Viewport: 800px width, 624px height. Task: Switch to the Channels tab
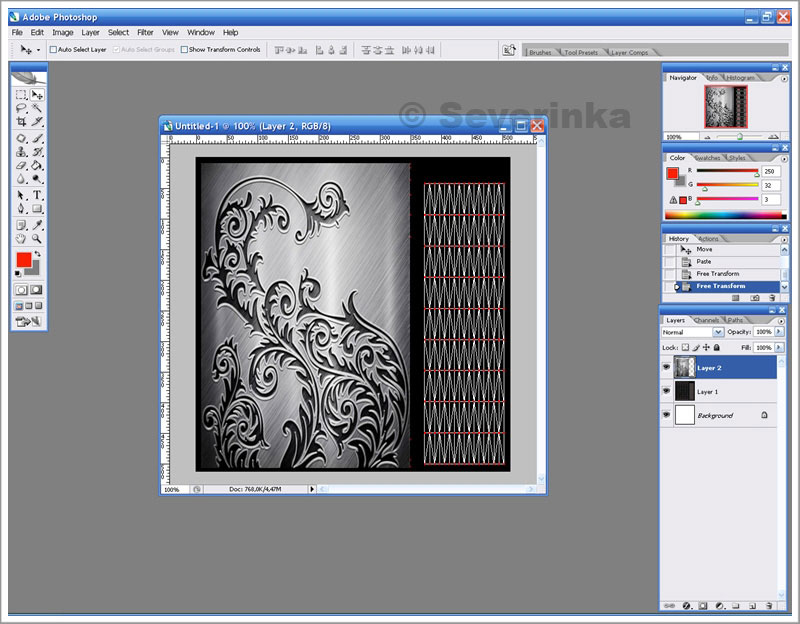coord(706,320)
